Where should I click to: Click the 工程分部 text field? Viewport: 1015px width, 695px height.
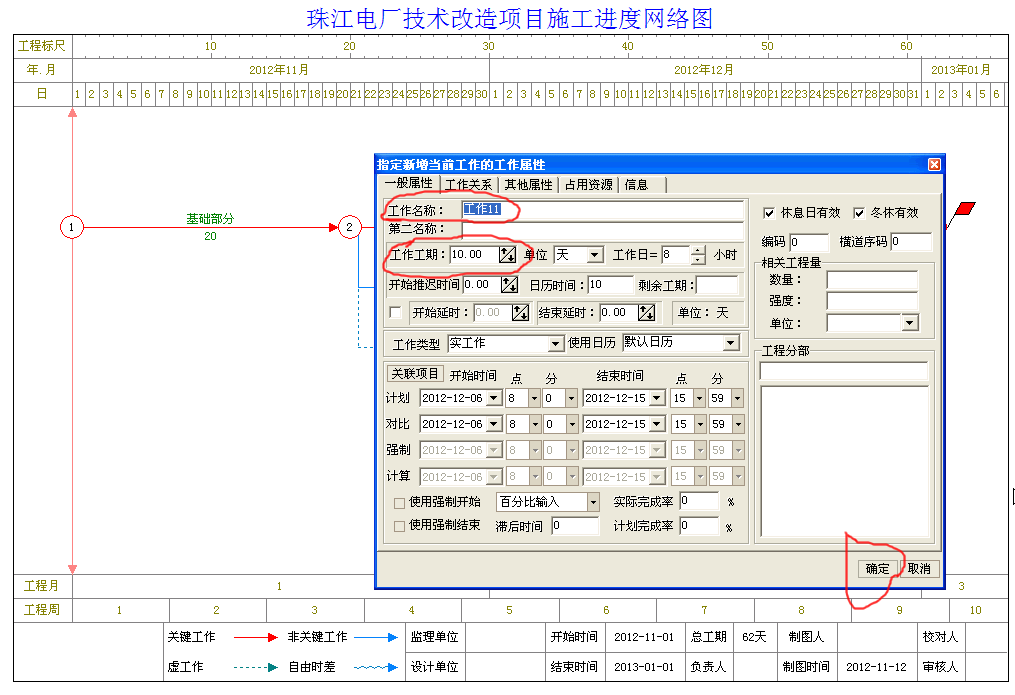(x=843, y=371)
